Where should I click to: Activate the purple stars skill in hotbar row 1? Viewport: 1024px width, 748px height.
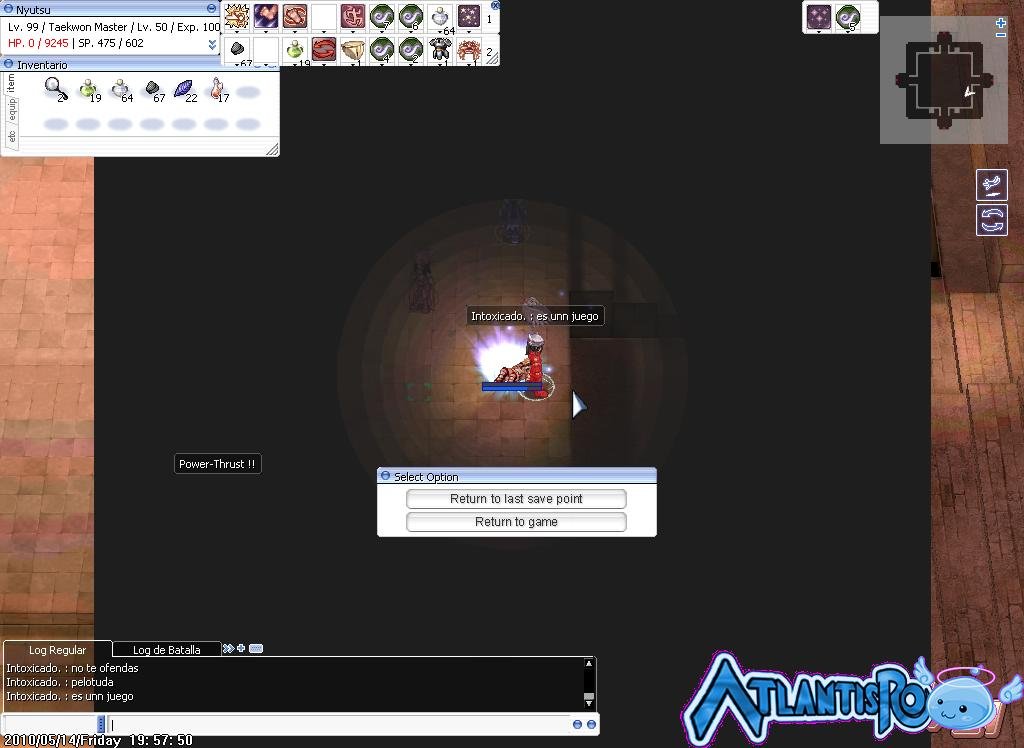(469, 17)
